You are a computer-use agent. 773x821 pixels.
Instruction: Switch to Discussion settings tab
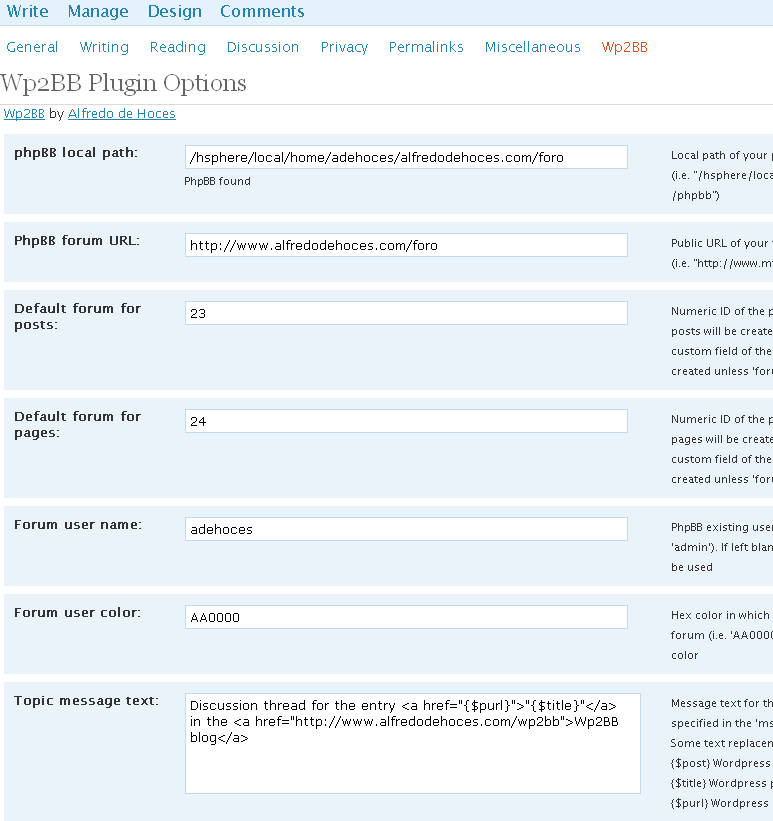point(263,47)
